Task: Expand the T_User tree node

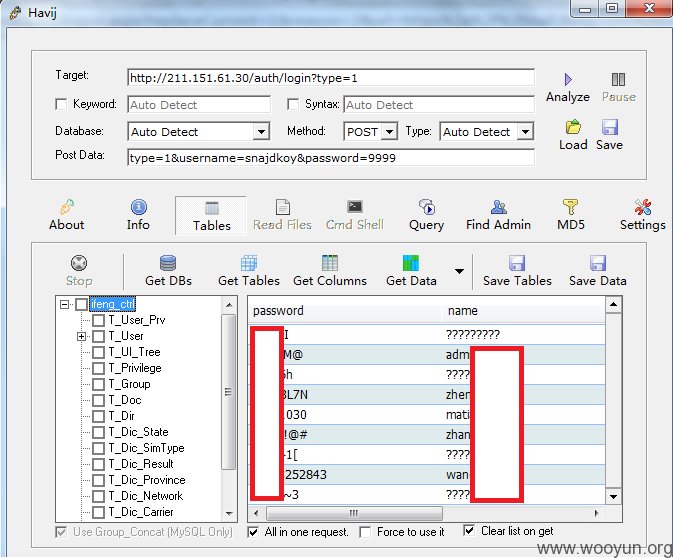Action: click(x=82, y=336)
